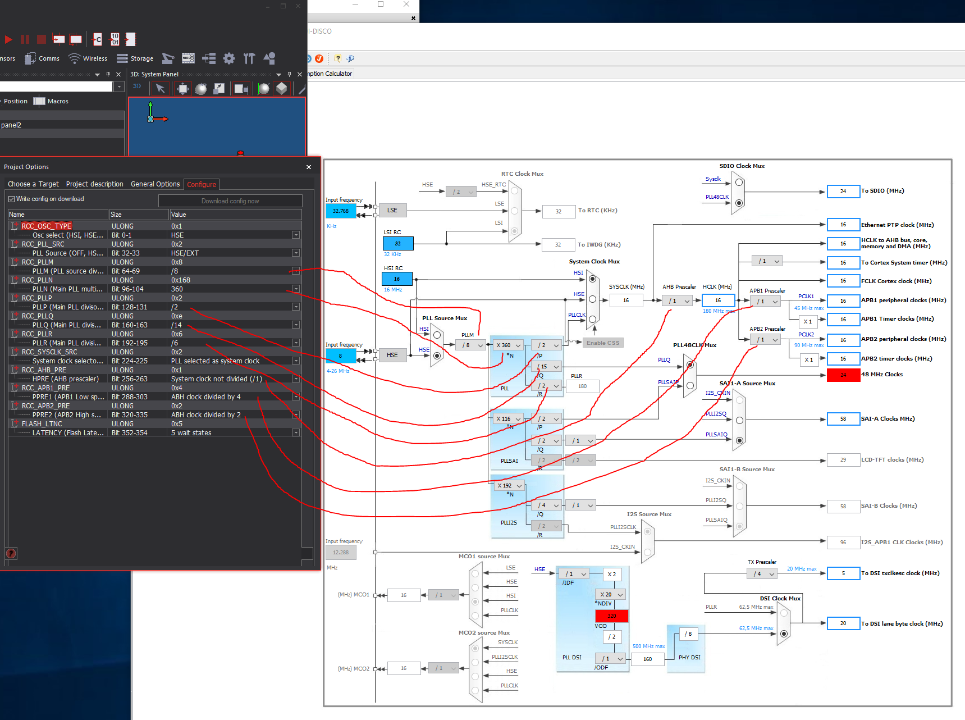The image size is (965, 720).
Task: Click the cube shape icon in System Panel
Action: tap(281, 89)
